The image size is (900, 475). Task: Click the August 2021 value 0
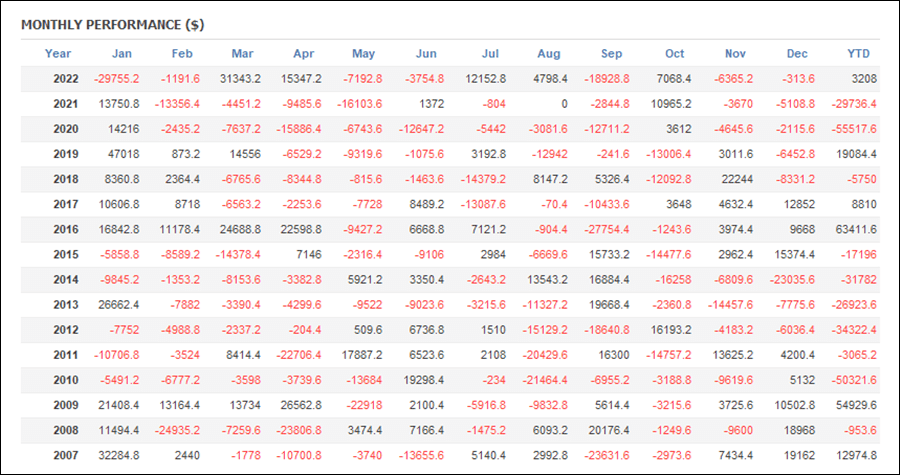pyautogui.click(x=564, y=104)
